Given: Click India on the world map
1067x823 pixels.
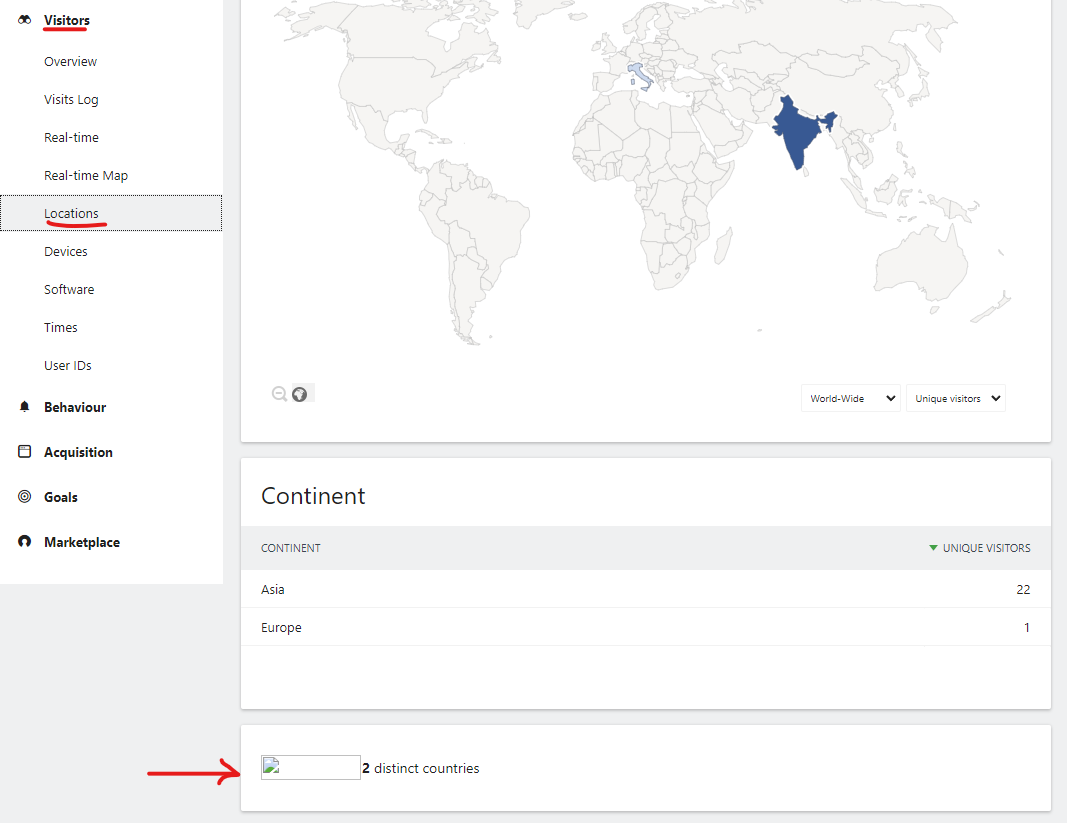Looking at the screenshot, I should [798, 134].
